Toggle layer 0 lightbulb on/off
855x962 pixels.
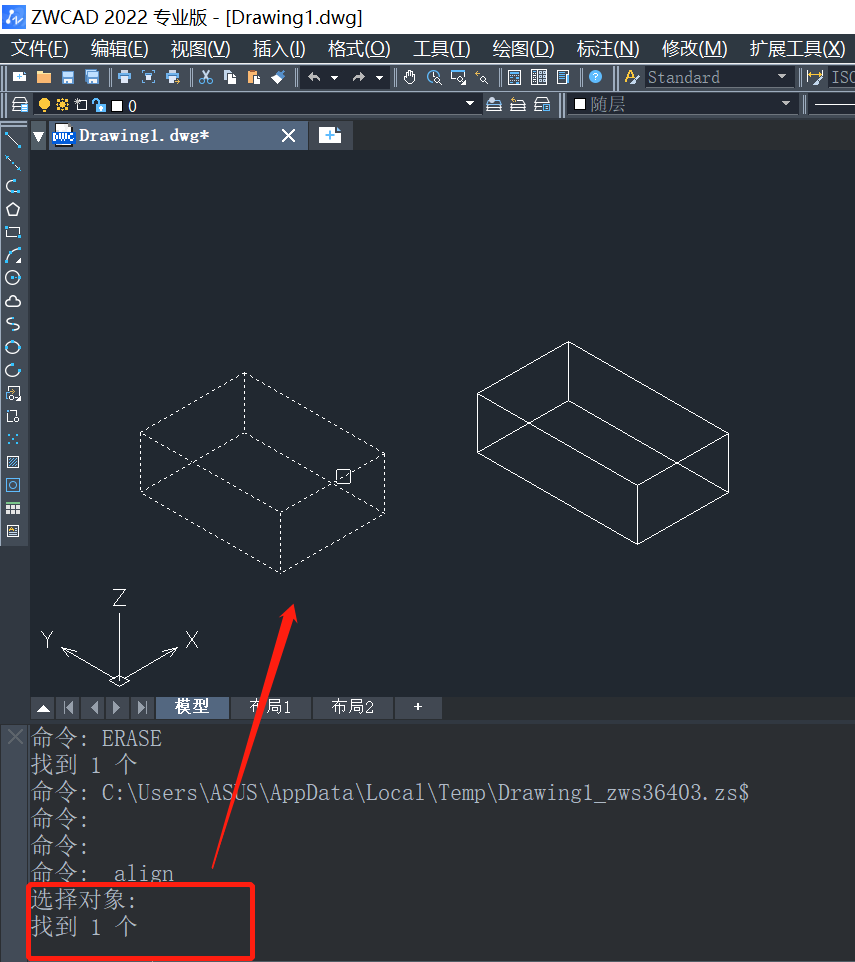(x=44, y=105)
